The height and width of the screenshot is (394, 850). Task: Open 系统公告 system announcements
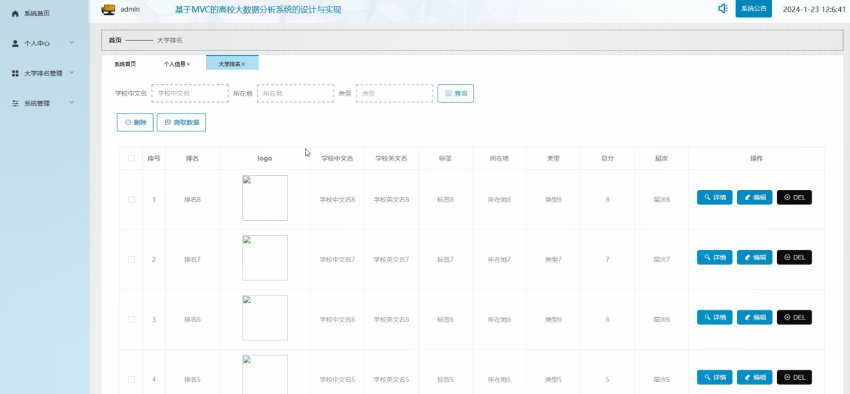754,9
